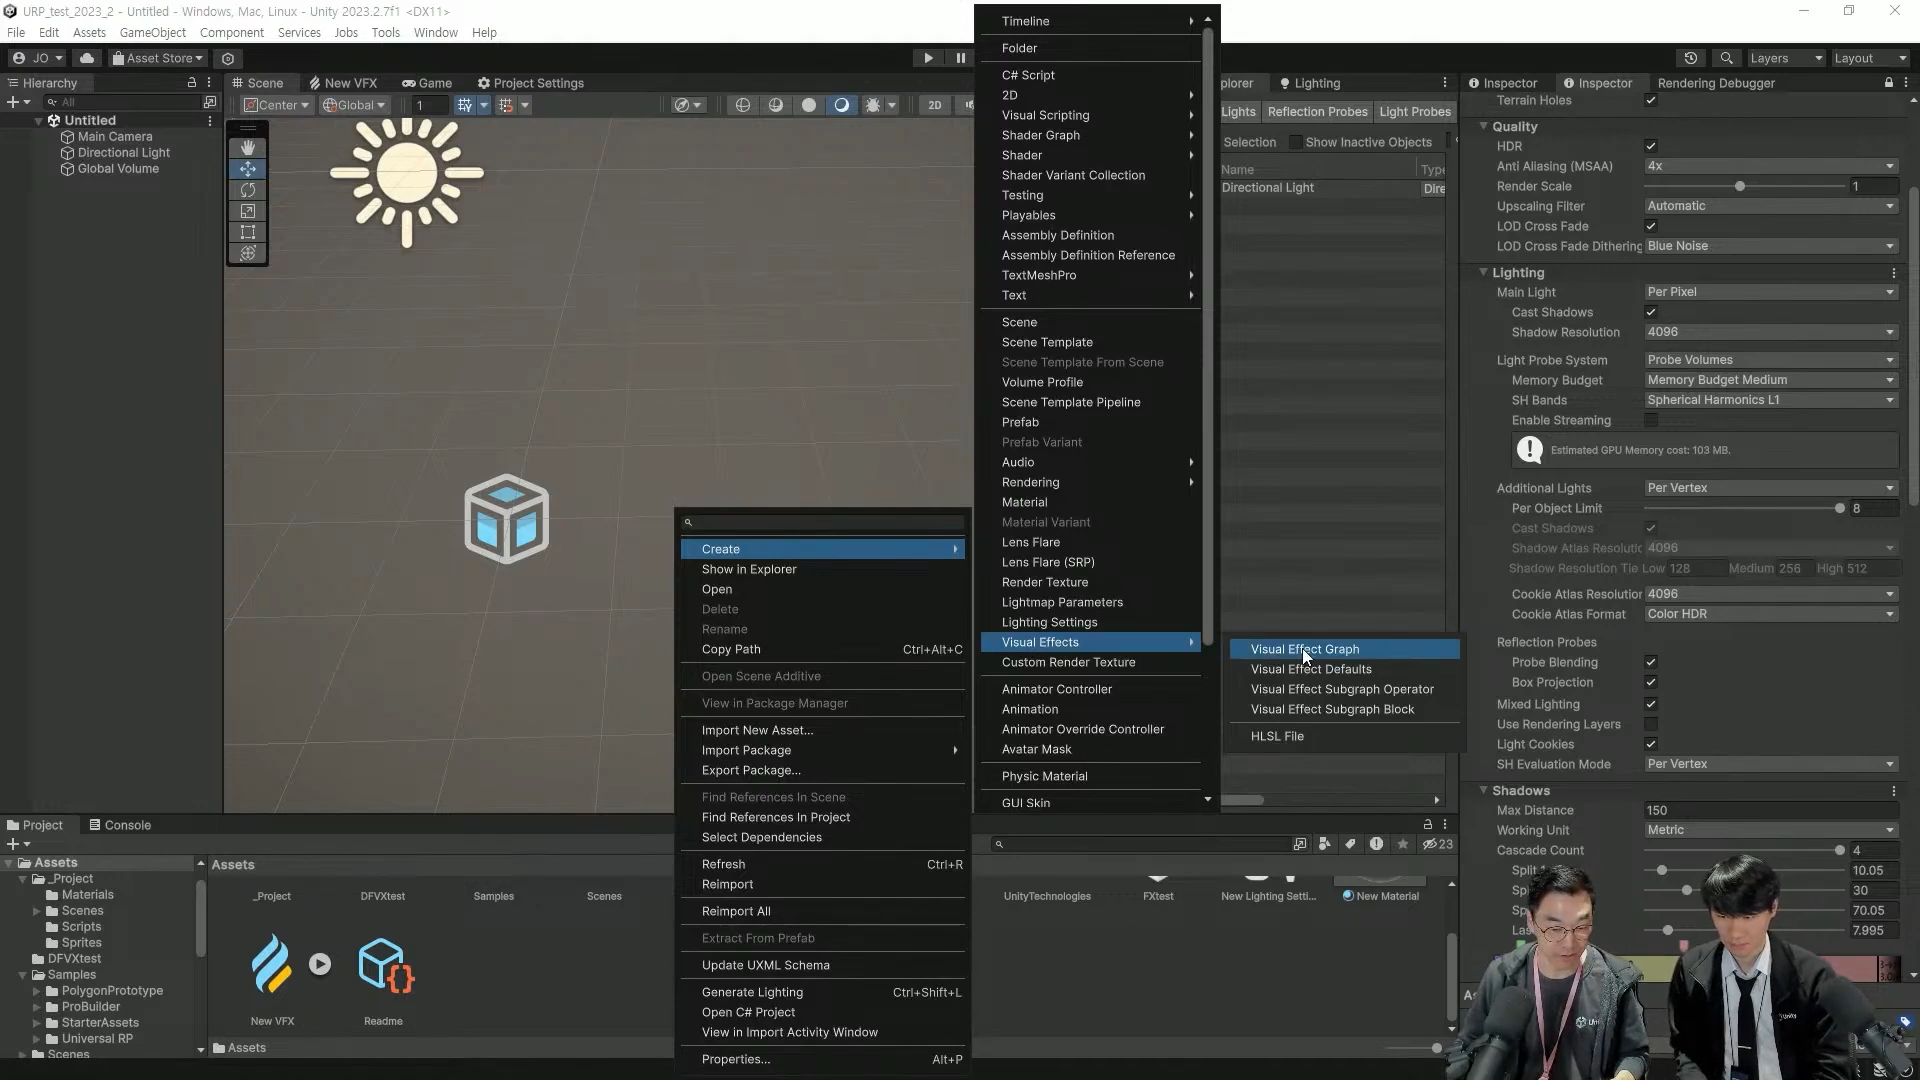1920x1080 pixels.
Task: Click the cloud services icon
Action: point(87,58)
